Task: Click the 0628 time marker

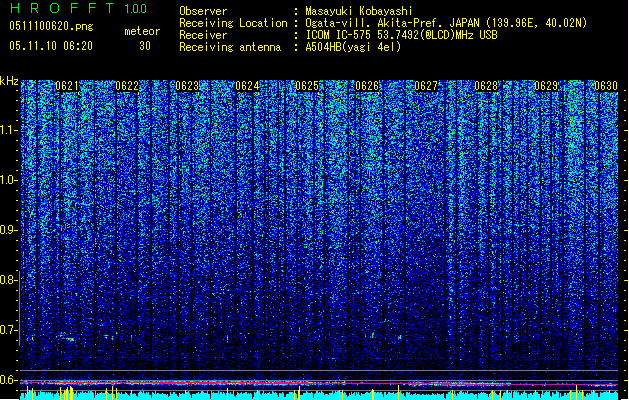Action: click(486, 86)
